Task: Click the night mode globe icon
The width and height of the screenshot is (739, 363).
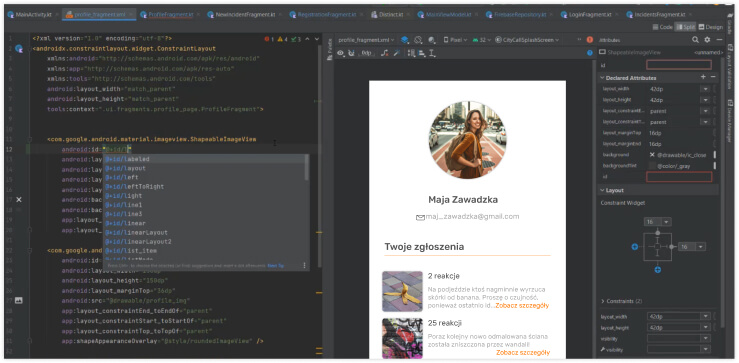Action: point(432,40)
